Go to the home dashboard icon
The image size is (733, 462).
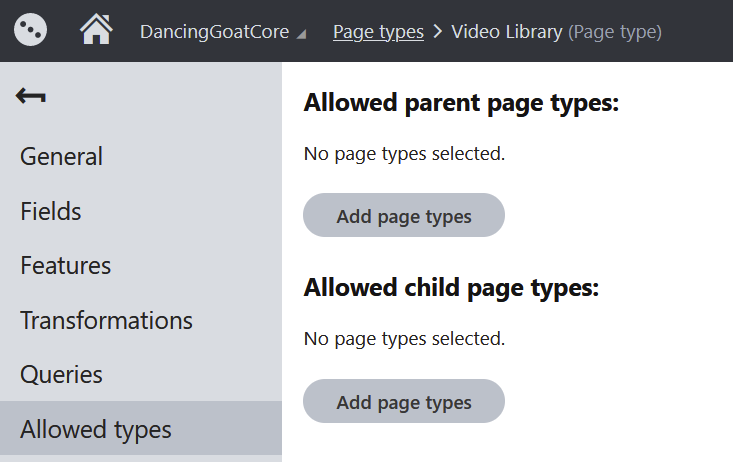tap(96, 29)
